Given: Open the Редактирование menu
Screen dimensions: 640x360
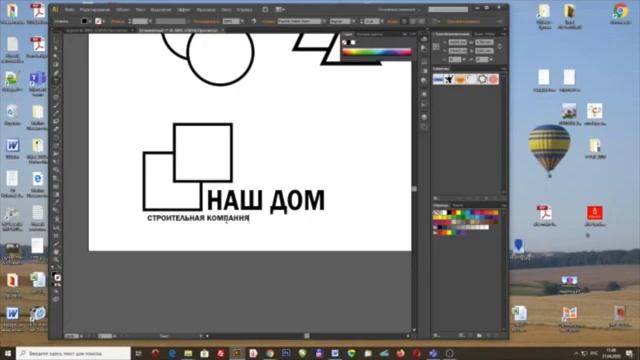Looking at the screenshot, I should click(95, 10).
